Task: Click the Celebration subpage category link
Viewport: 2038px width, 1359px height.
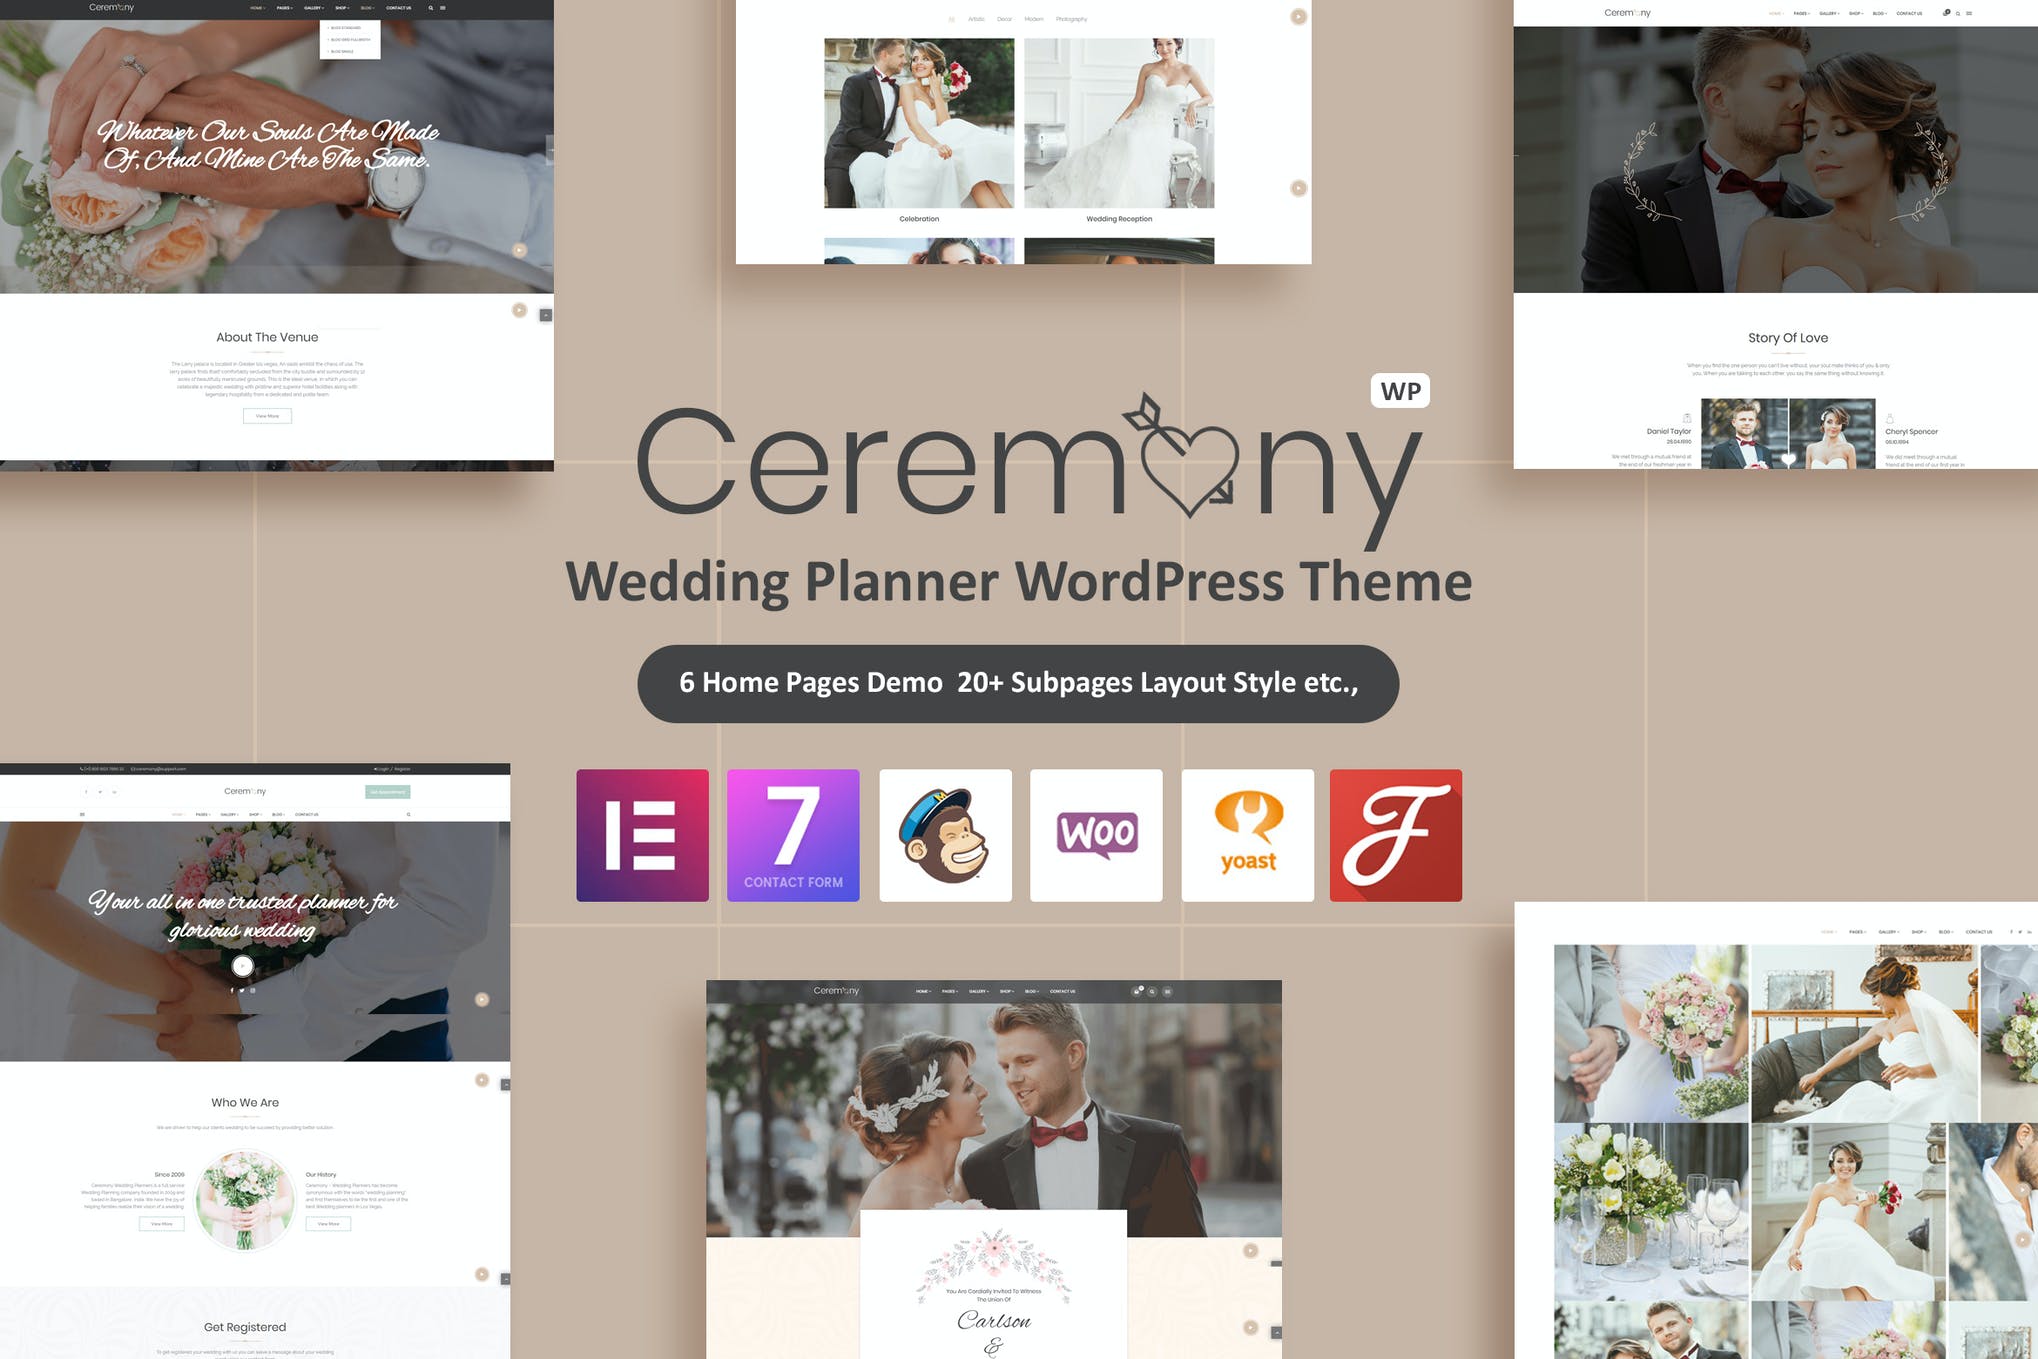Action: click(x=917, y=217)
